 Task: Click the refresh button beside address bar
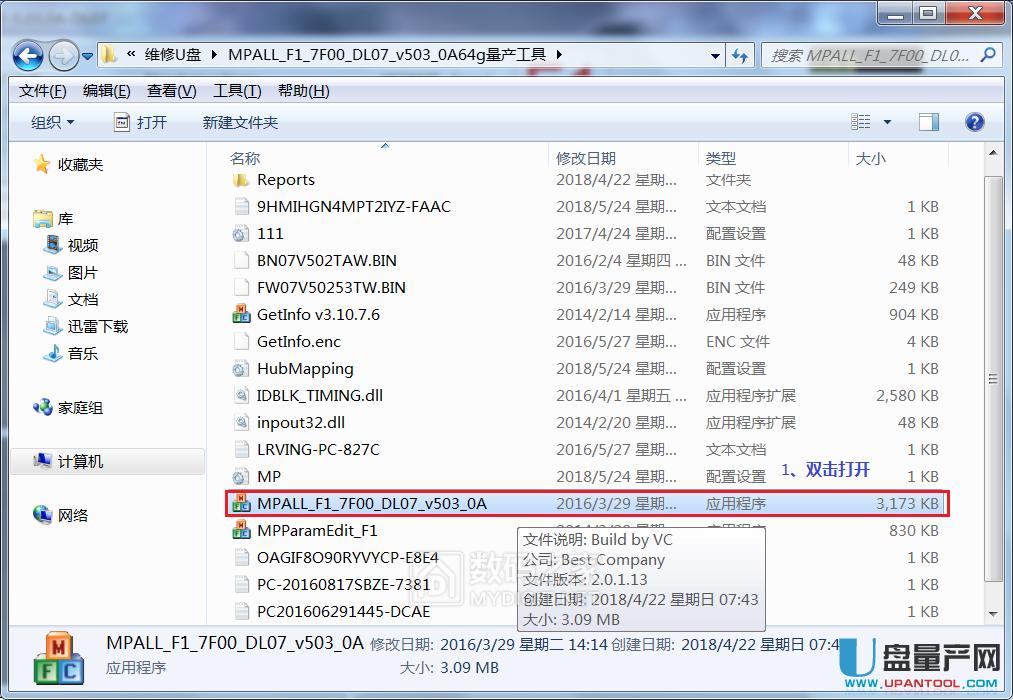coord(740,55)
